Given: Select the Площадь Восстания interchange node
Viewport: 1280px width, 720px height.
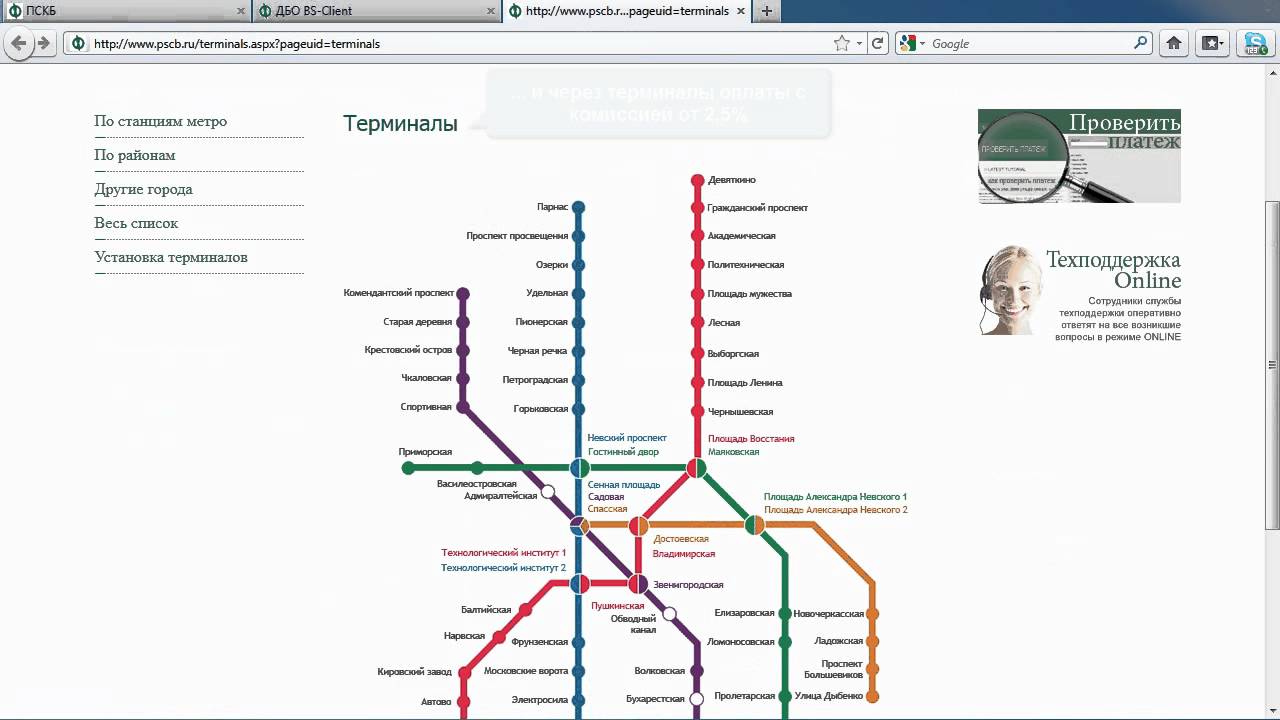Looking at the screenshot, I should pyautogui.click(x=697, y=468).
